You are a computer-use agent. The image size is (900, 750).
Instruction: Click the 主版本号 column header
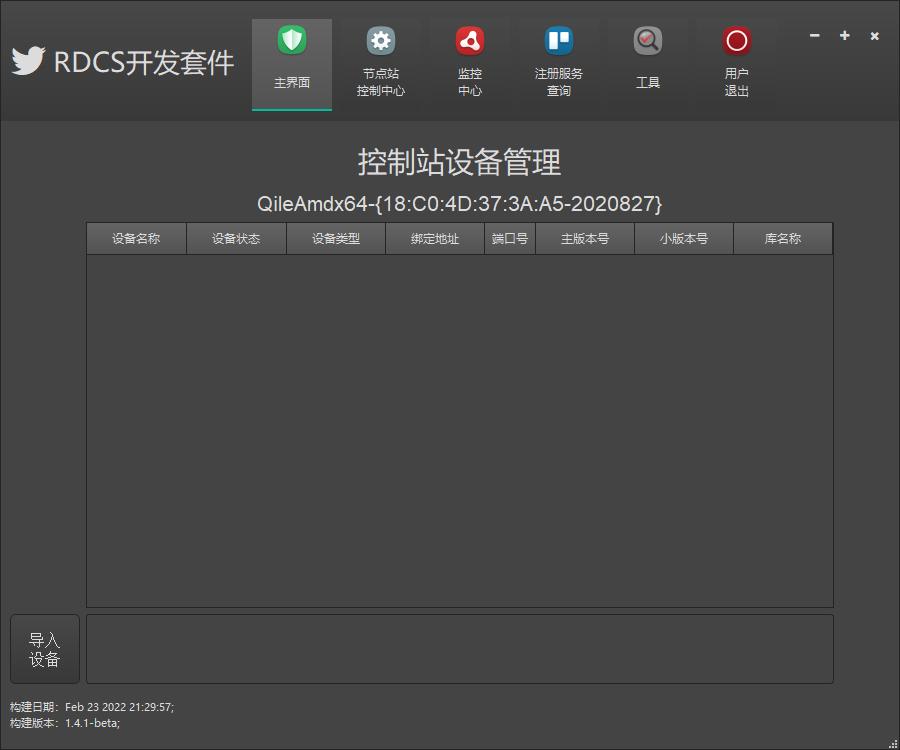[x=585, y=239]
